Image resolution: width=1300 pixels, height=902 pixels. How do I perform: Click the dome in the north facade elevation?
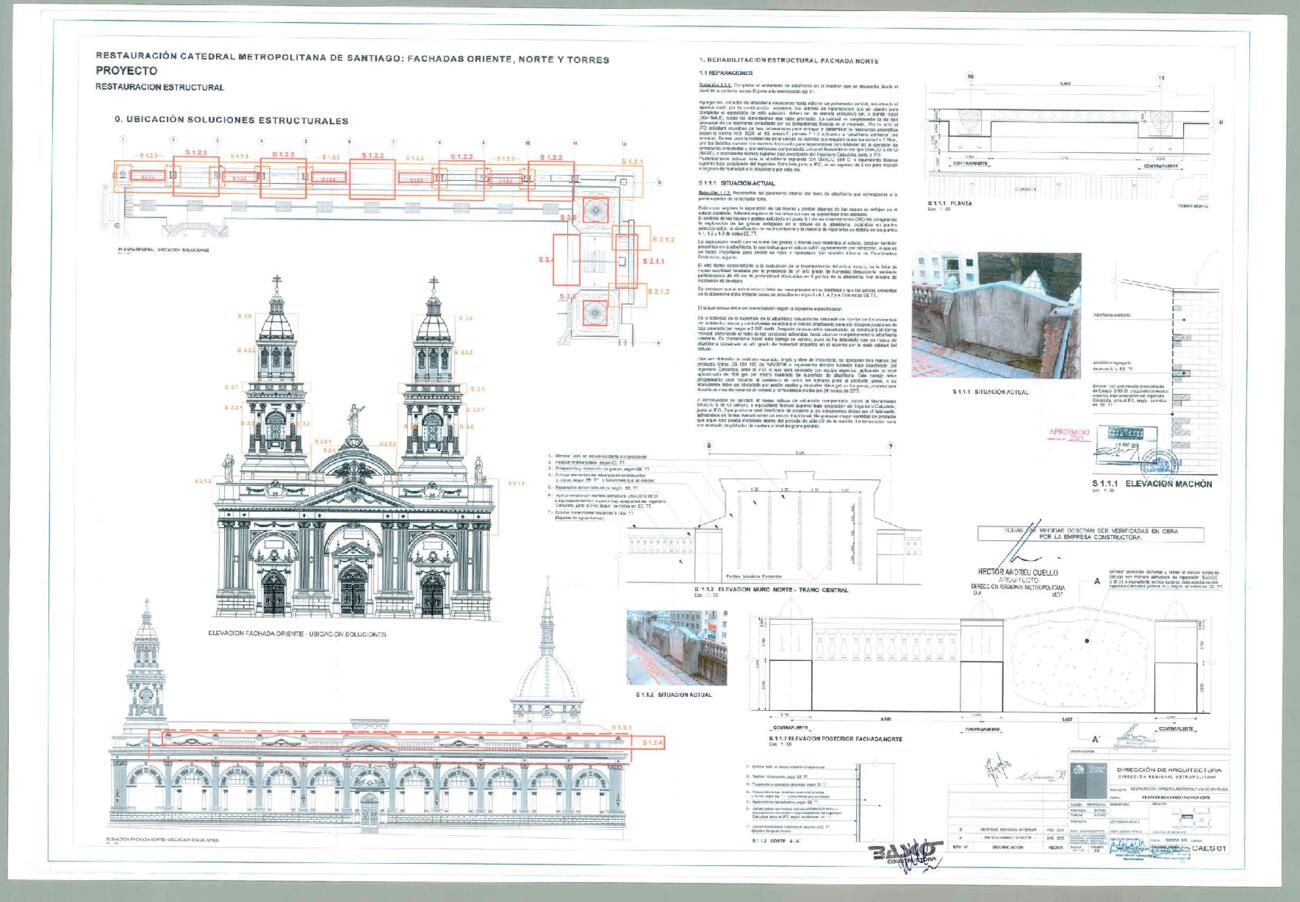point(546,680)
